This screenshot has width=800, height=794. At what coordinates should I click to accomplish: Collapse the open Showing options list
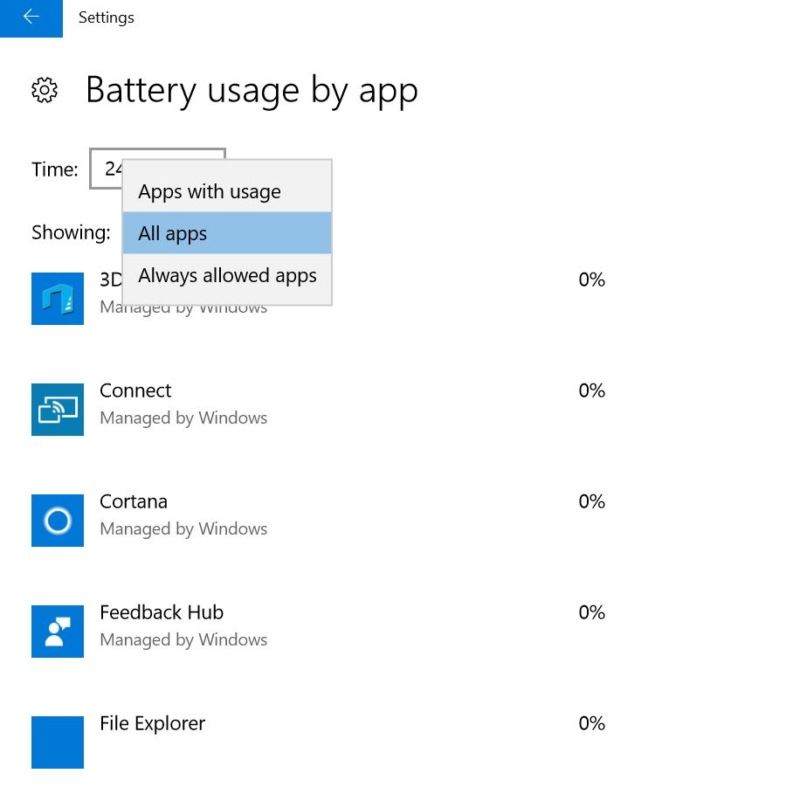coord(226,232)
